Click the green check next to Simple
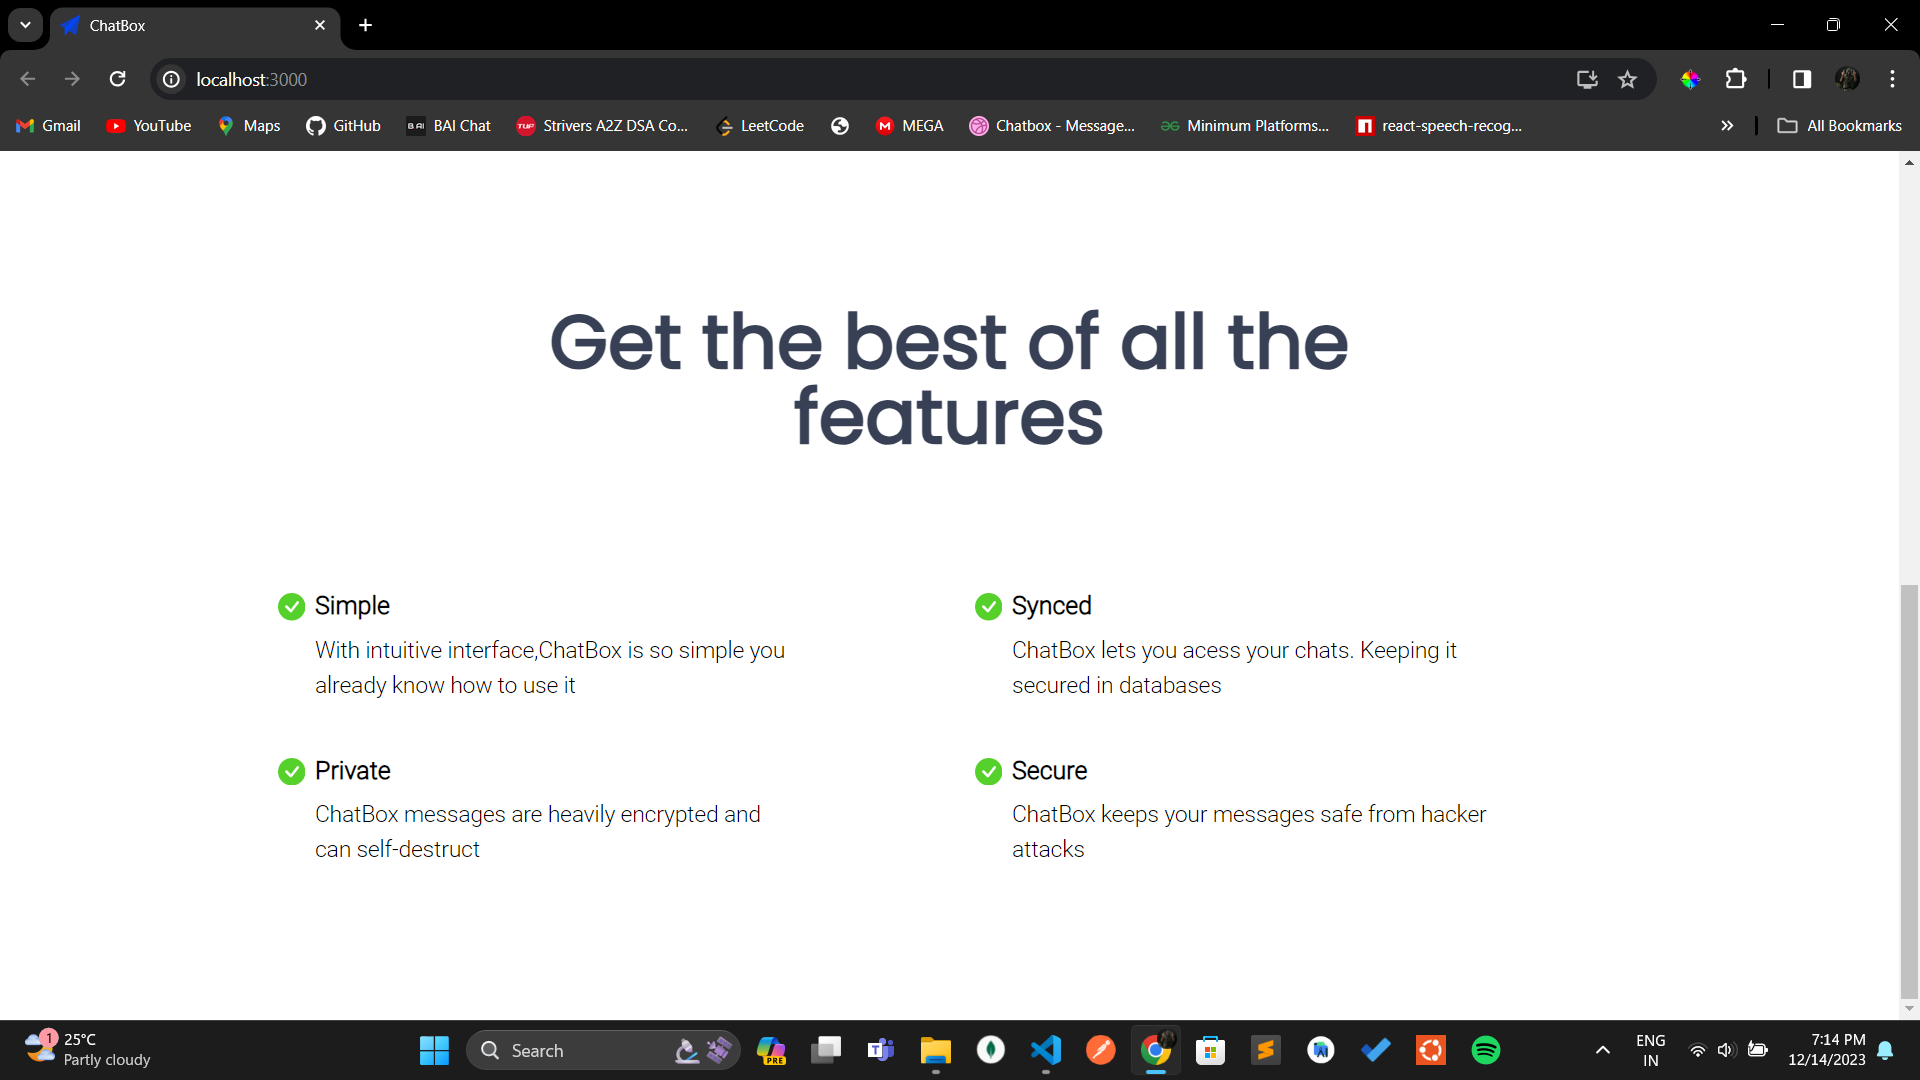 pos(291,607)
